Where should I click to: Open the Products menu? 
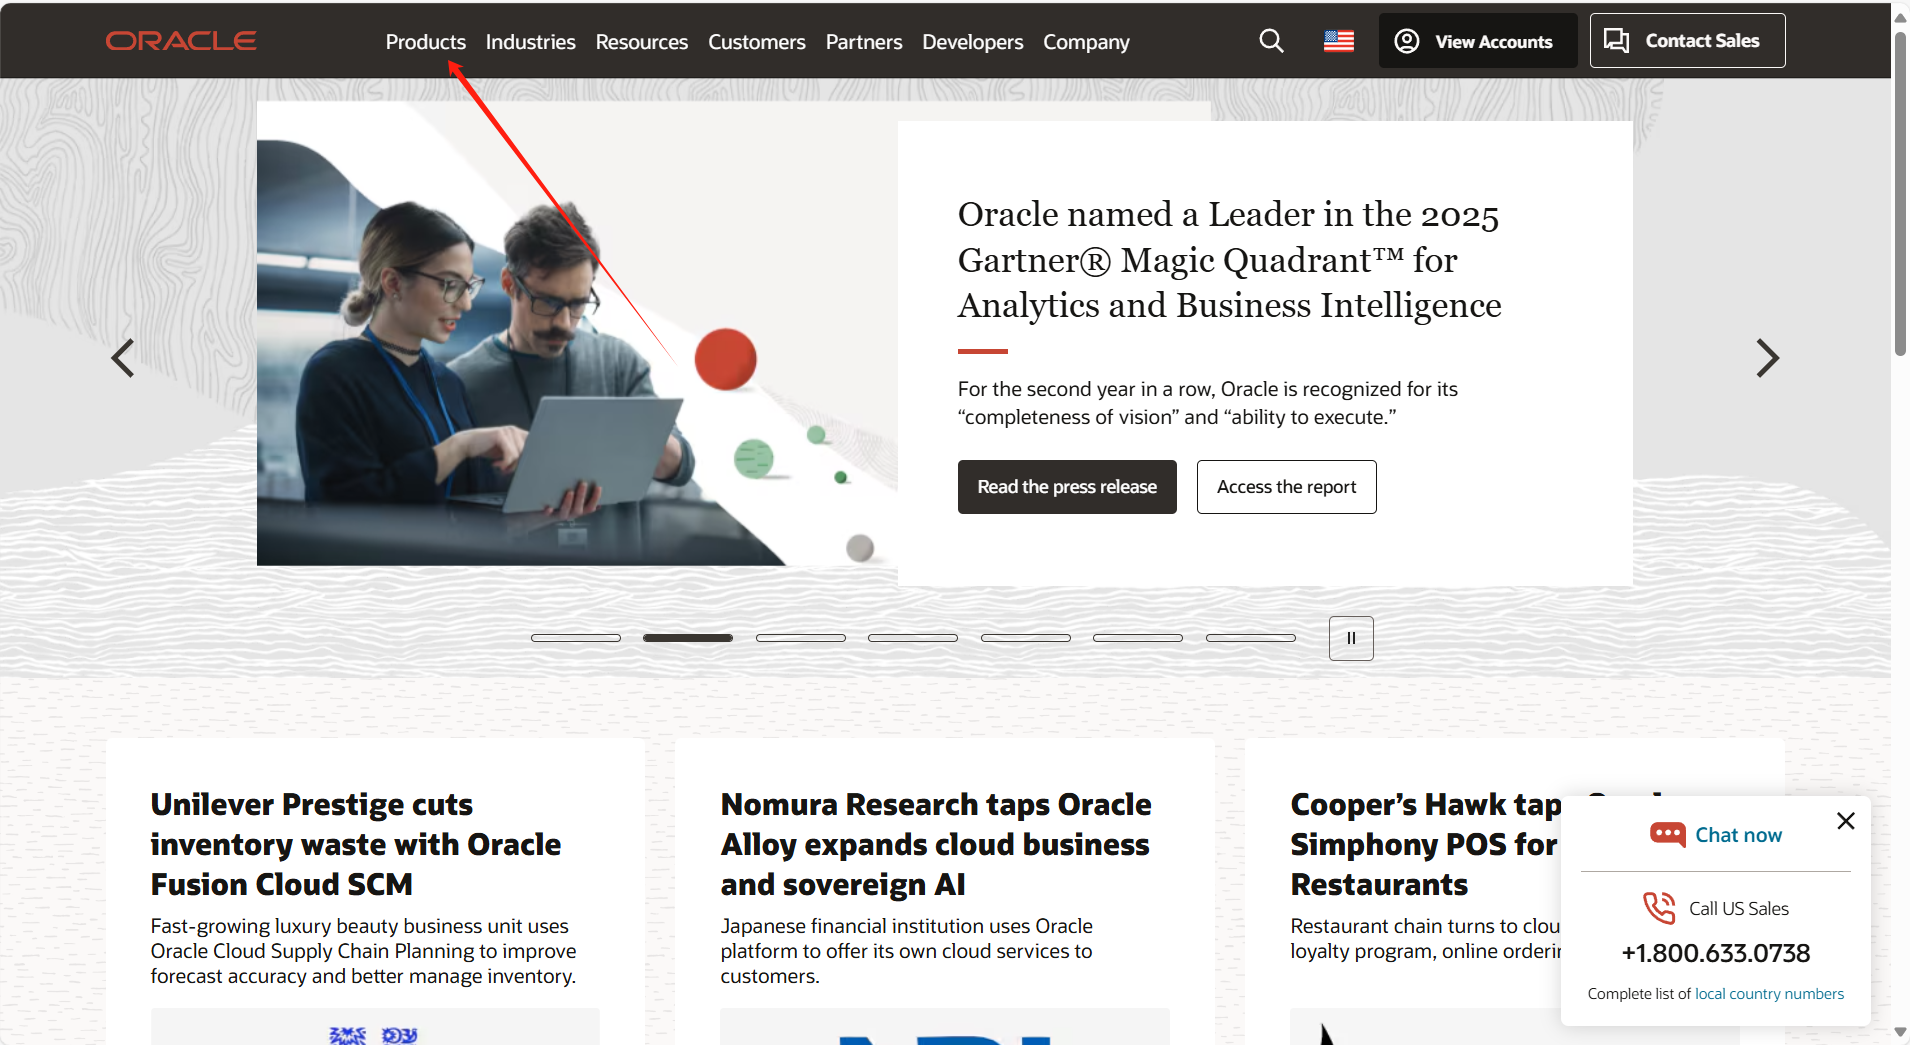click(x=426, y=42)
